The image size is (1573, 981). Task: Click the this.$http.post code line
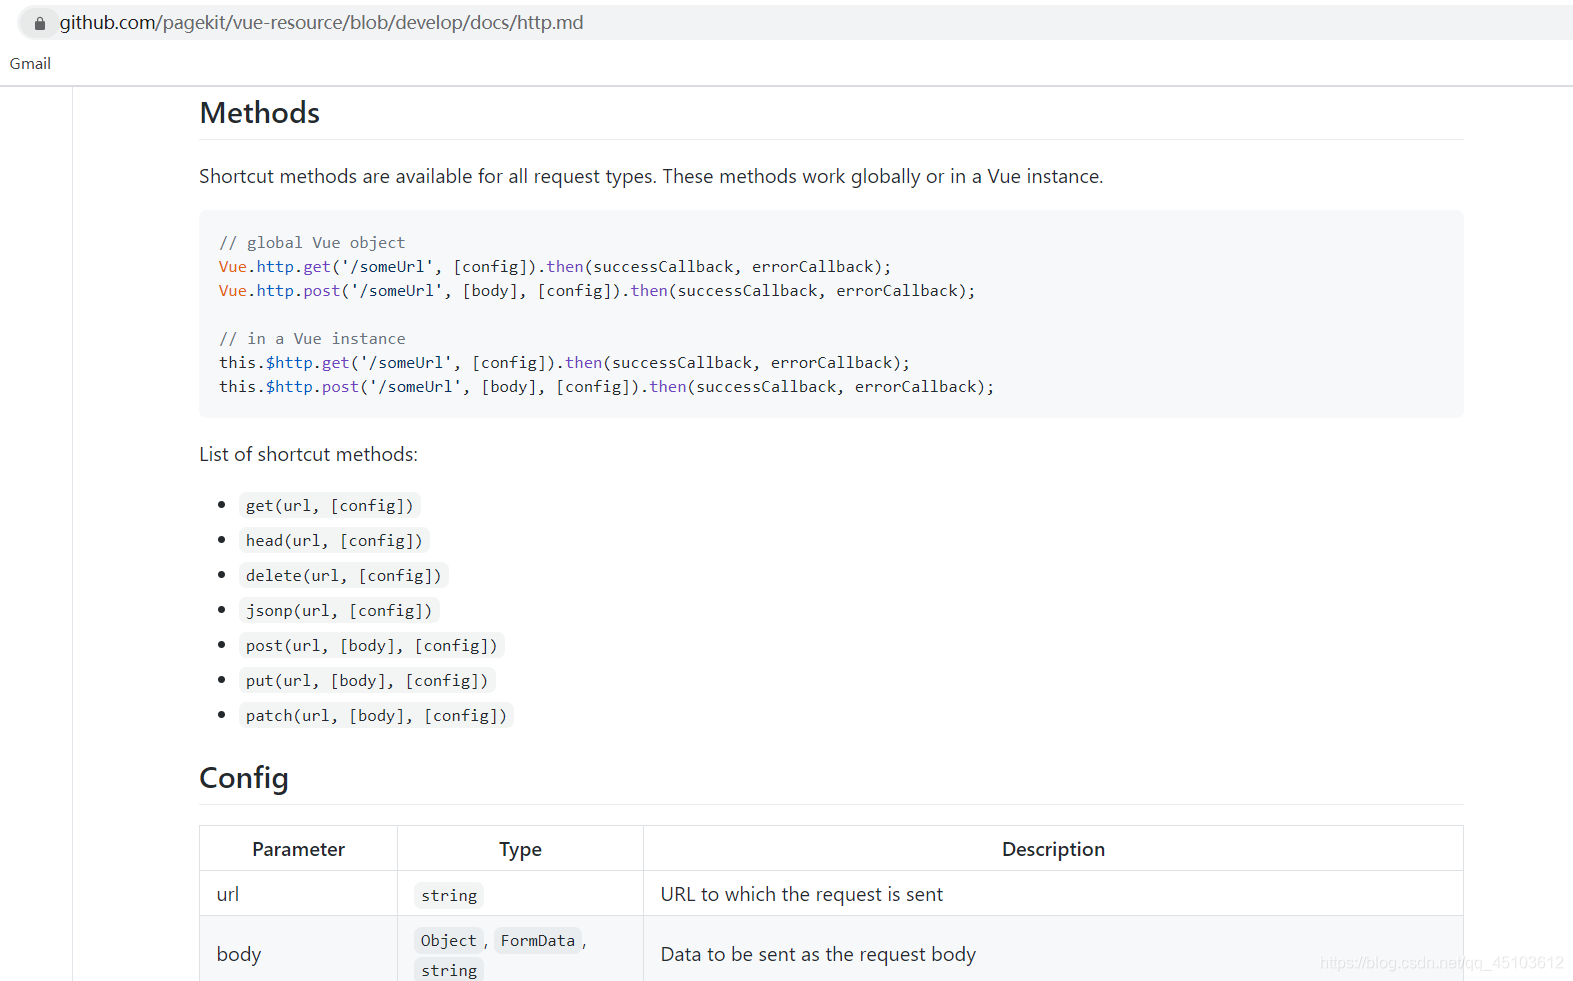[606, 387]
